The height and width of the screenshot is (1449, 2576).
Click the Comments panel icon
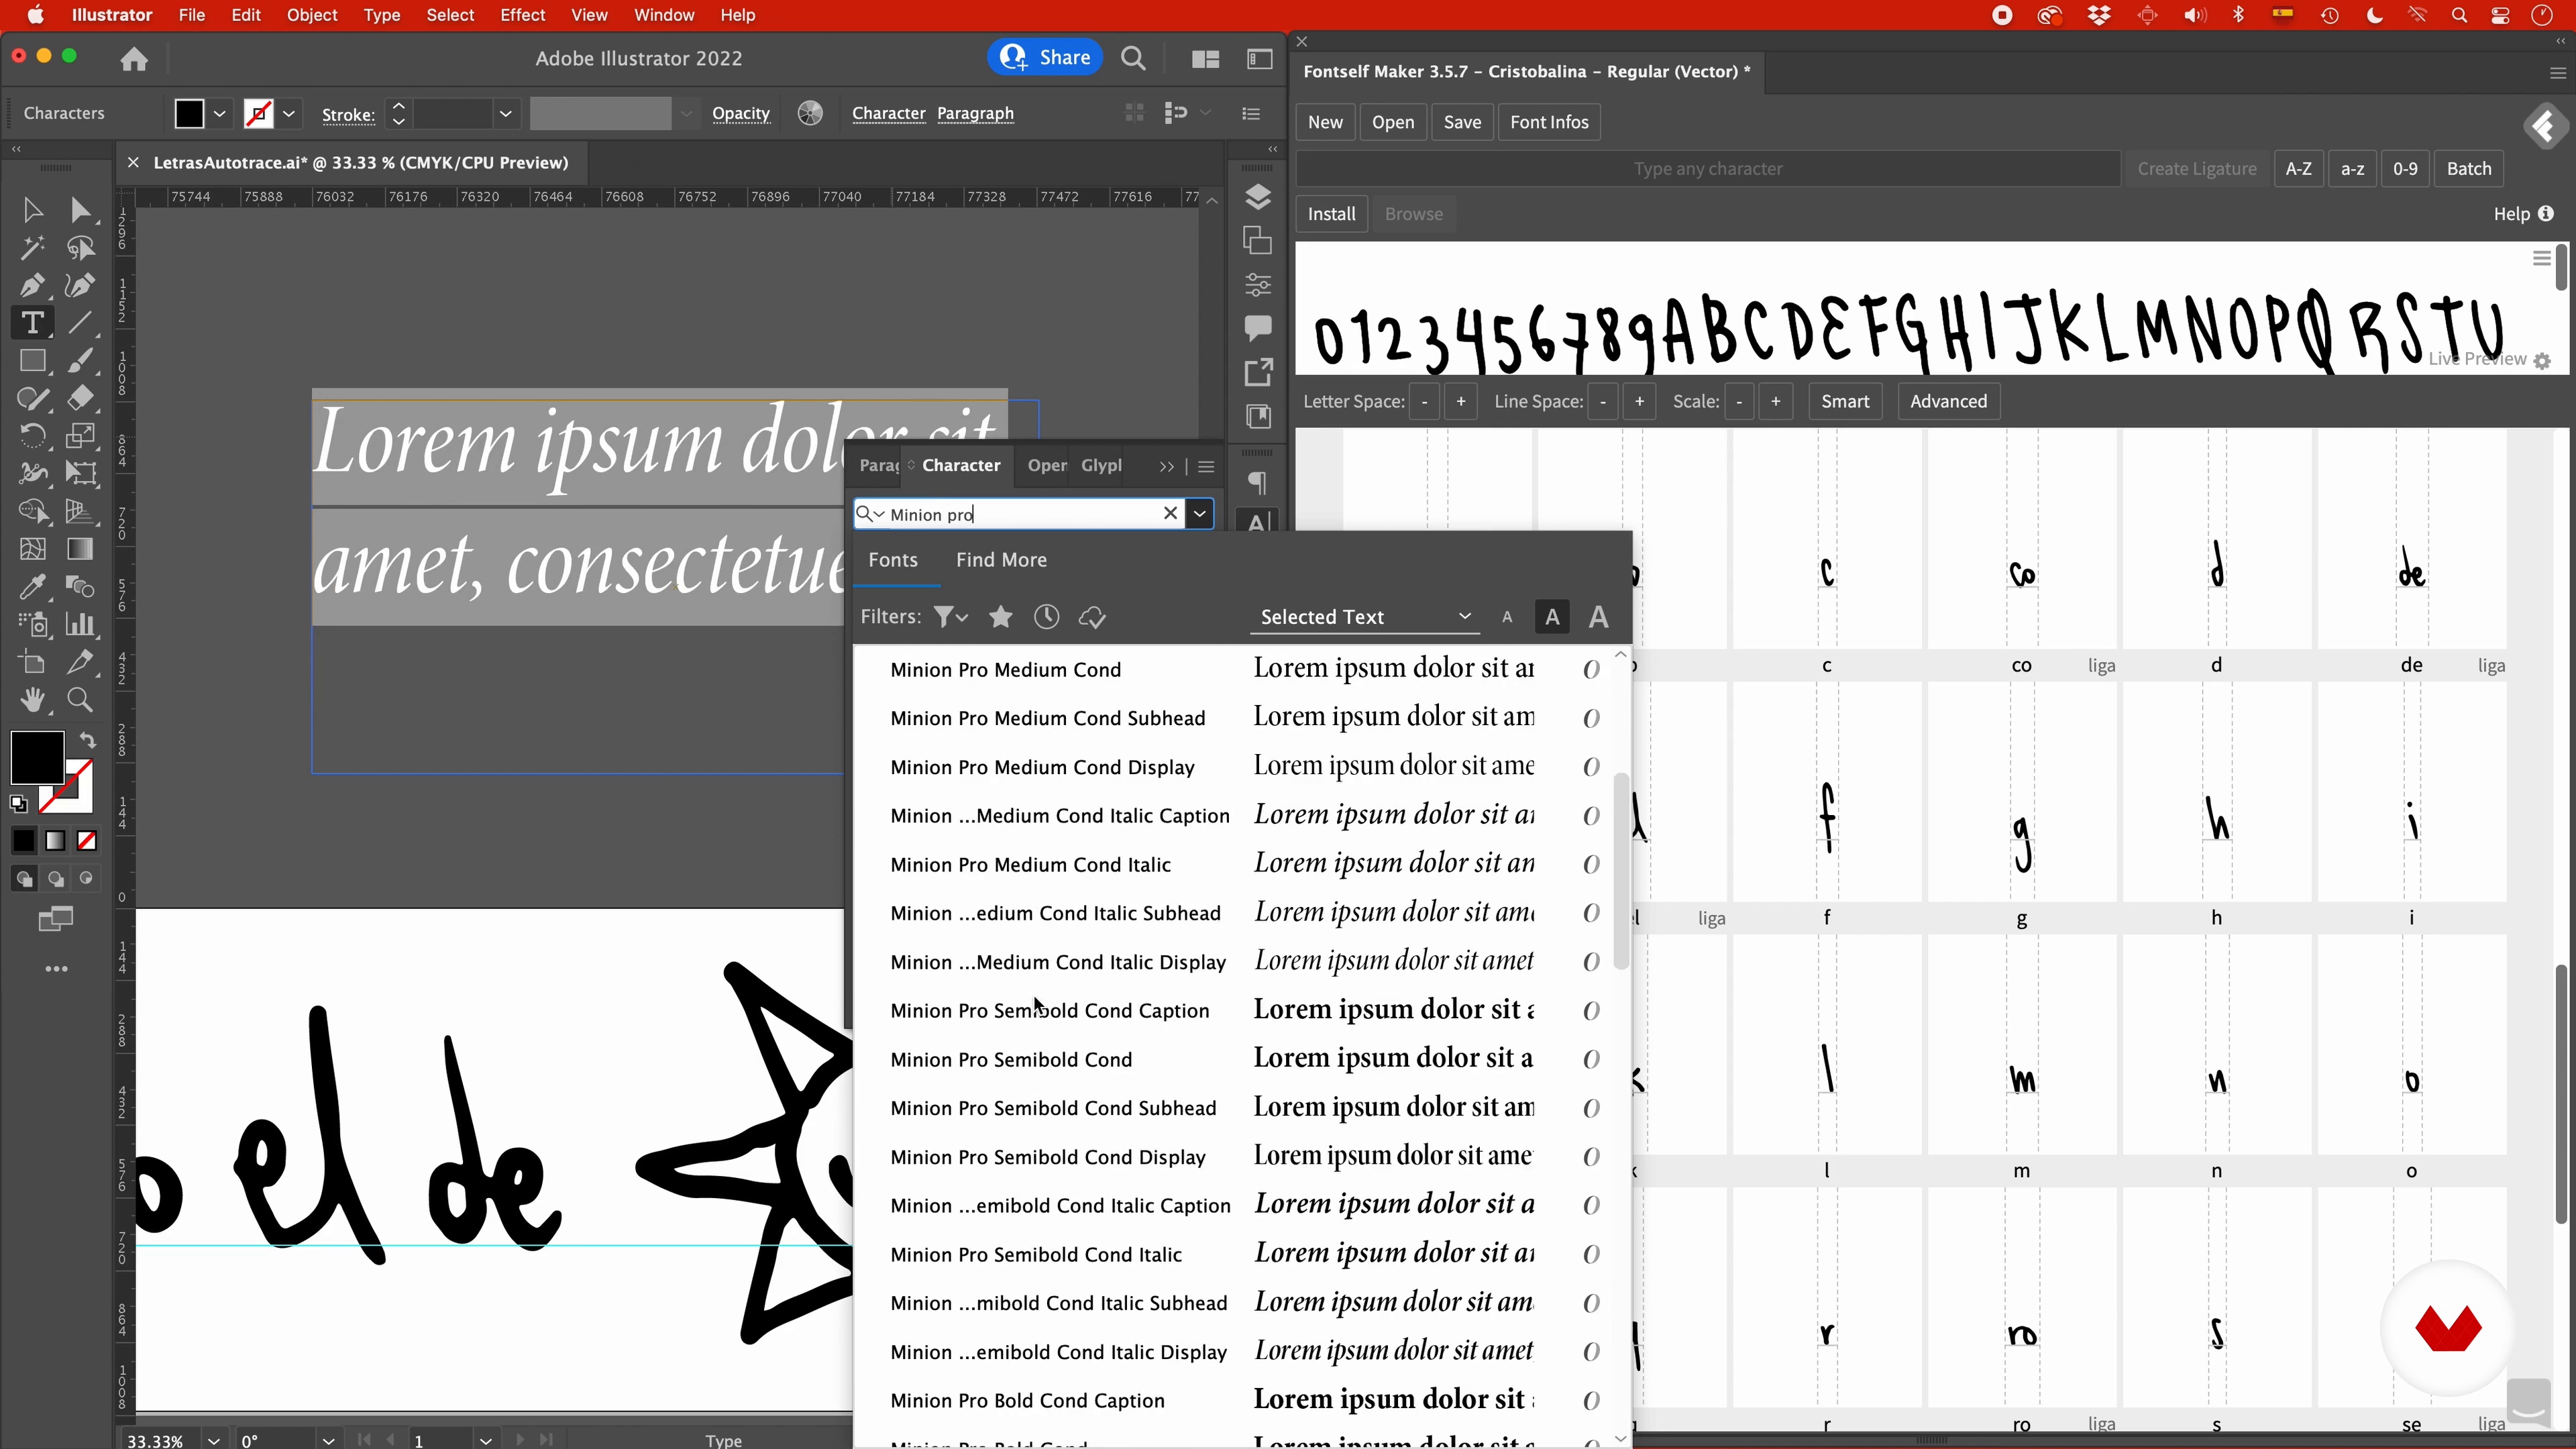(1258, 327)
